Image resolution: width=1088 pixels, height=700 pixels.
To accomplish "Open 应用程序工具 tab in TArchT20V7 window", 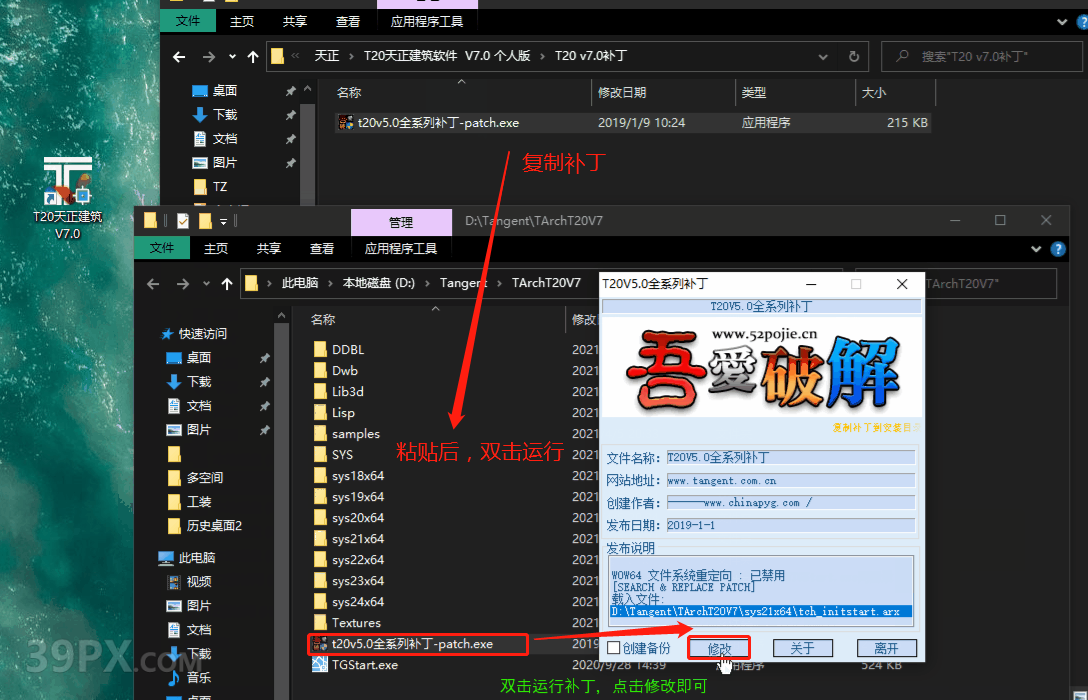I will pyautogui.click(x=401, y=248).
